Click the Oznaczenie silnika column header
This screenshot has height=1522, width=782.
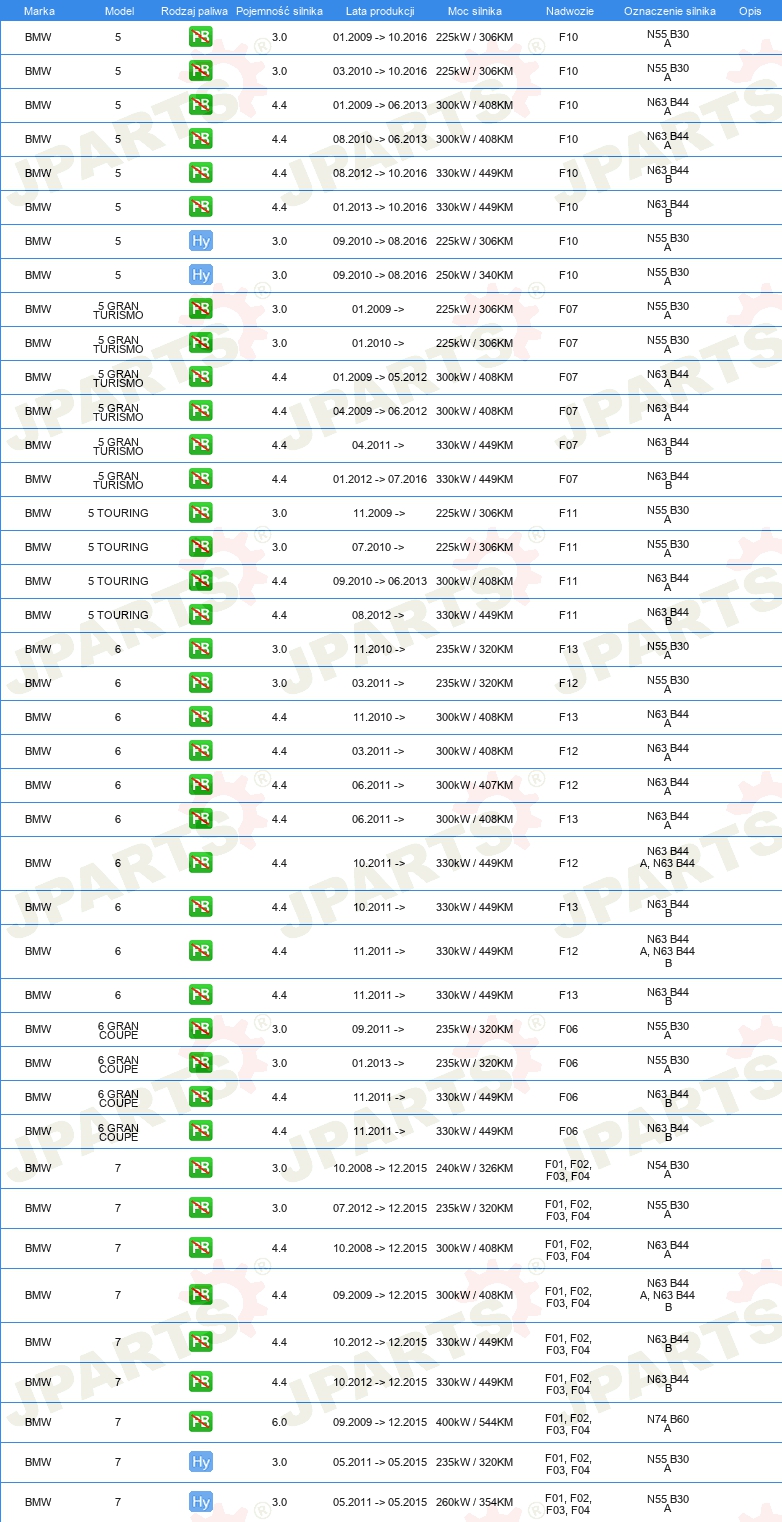click(x=669, y=10)
